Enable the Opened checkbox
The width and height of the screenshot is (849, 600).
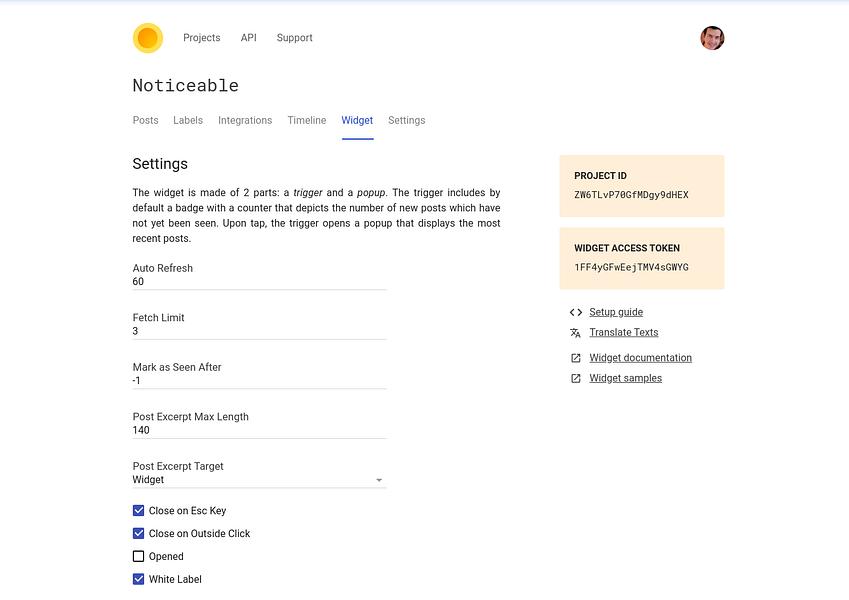(x=139, y=556)
